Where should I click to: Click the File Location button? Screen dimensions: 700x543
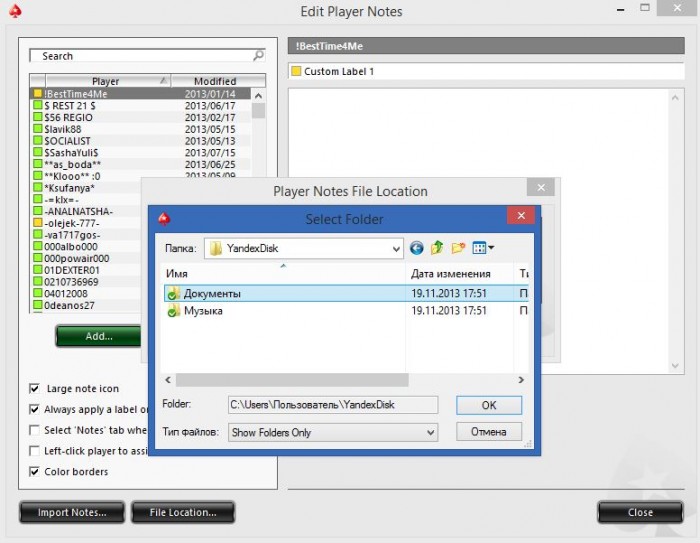coord(183,512)
